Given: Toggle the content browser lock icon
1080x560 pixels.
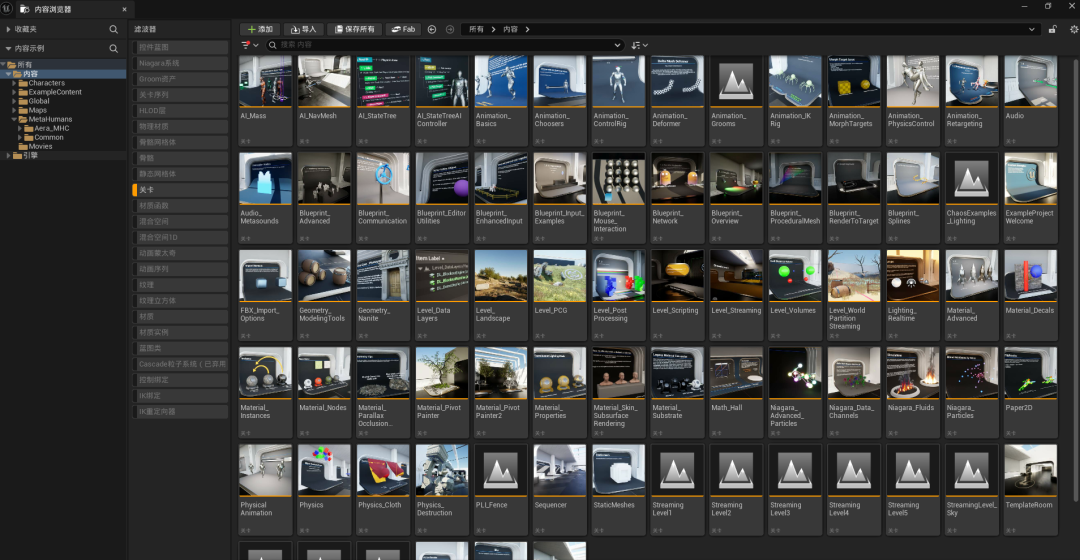Looking at the screenshot, I should (x=1052, y=30).
